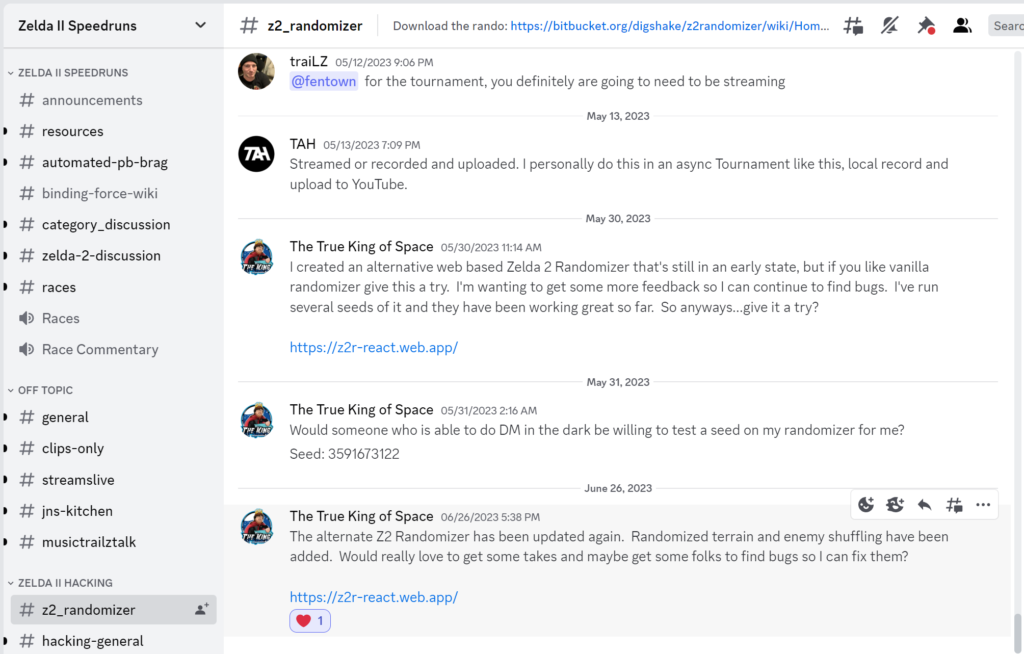Add reaction to the June 26 message

[866, 505]
